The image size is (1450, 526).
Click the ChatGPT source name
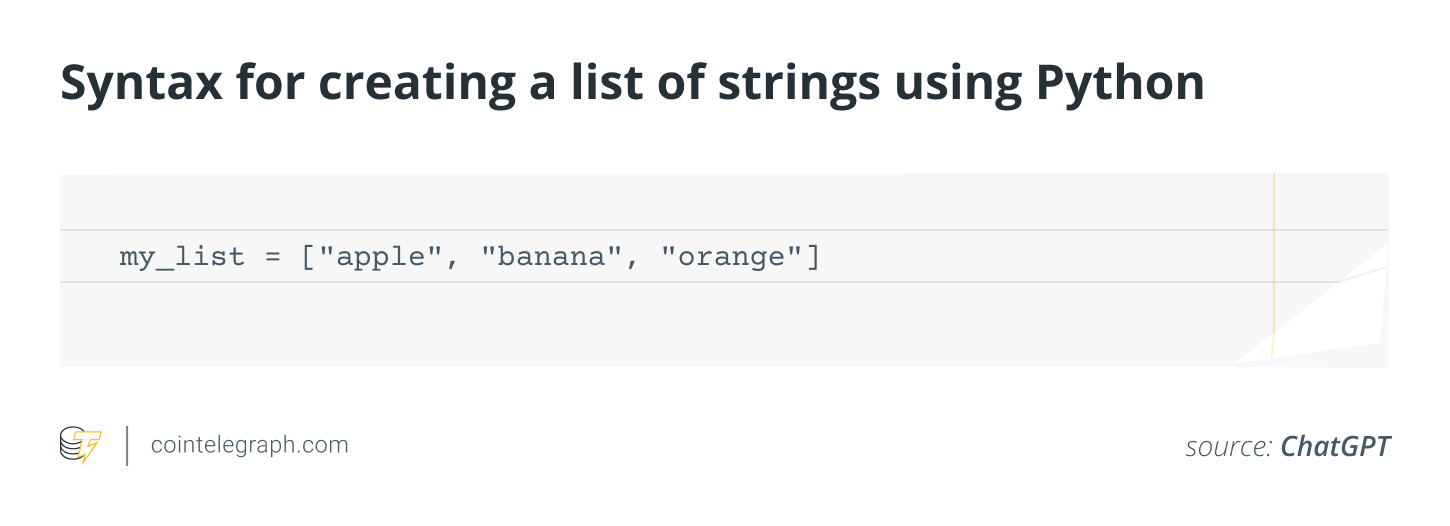[x=1335, y=446]
